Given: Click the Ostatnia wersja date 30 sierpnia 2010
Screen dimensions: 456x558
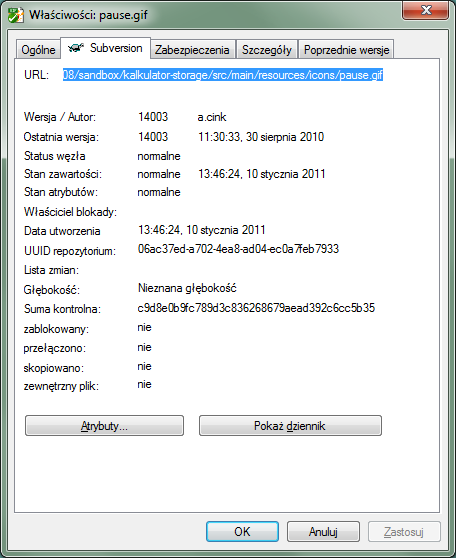Looking at the screenshot, I should click(x=285, y=137).
